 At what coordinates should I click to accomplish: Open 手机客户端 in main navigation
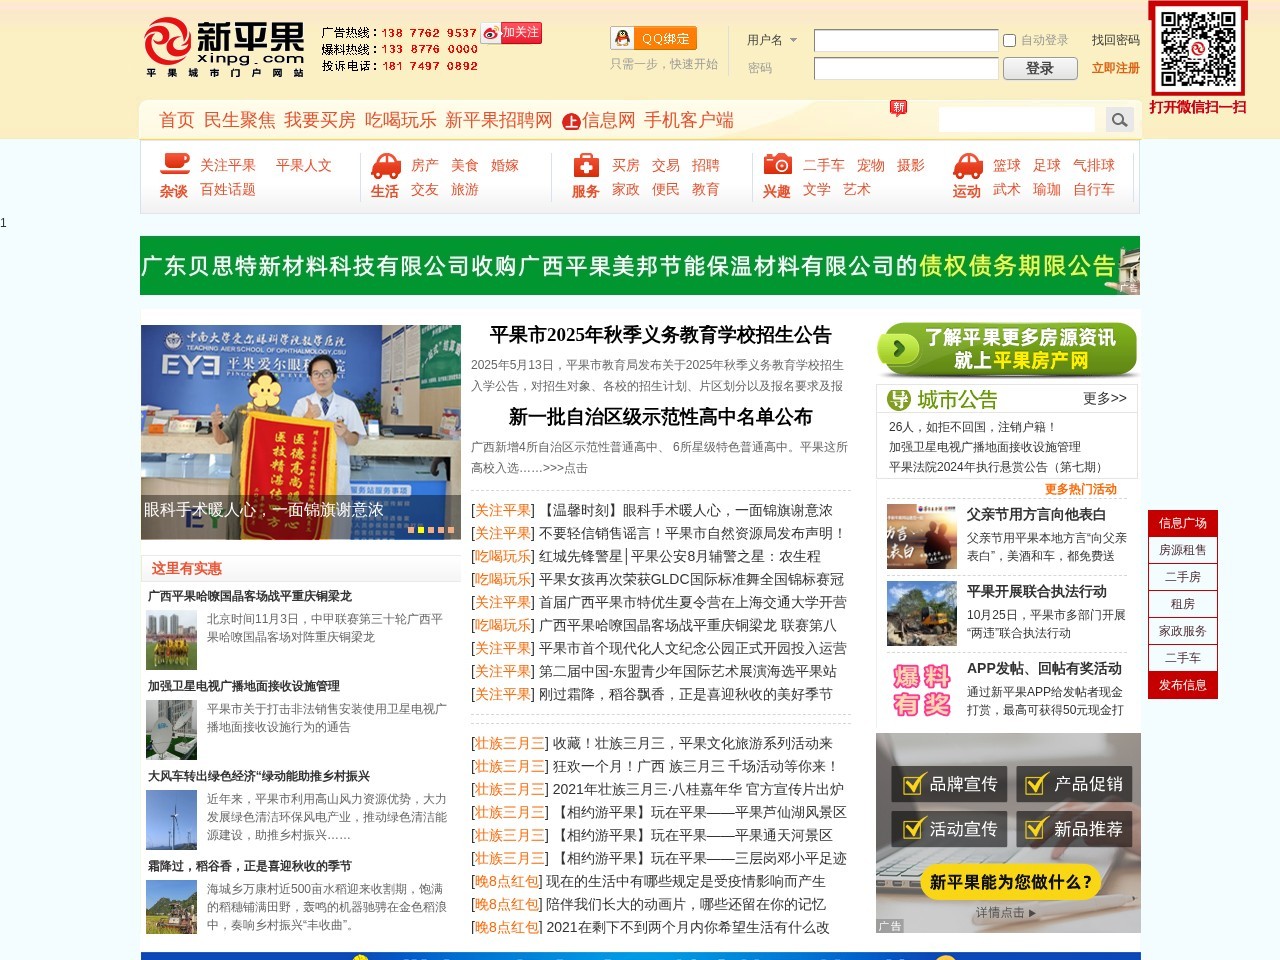(688, 120)
